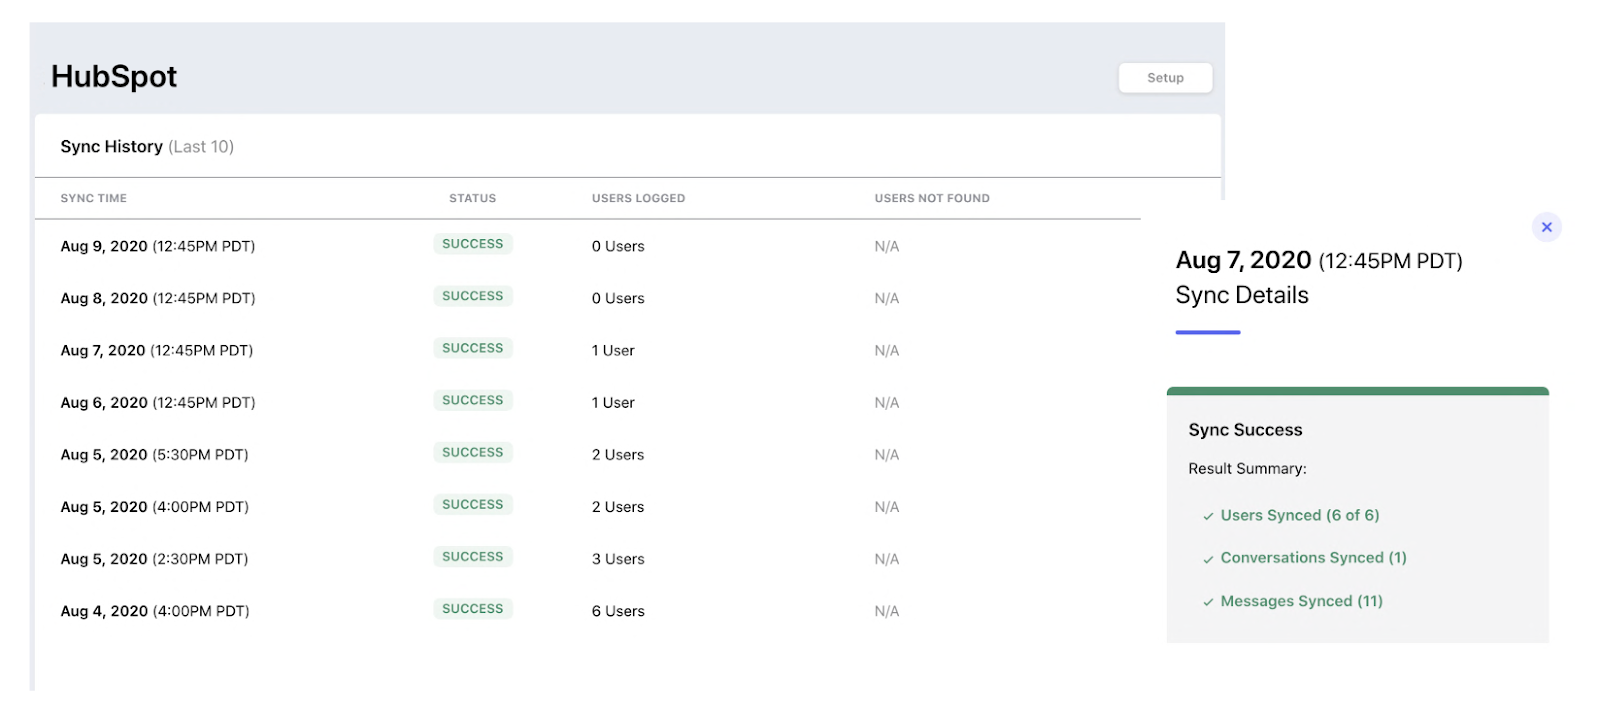Click the SYNC TIME column header
The width and height of the screenshot is (1600, 715).
click(94, 198)
